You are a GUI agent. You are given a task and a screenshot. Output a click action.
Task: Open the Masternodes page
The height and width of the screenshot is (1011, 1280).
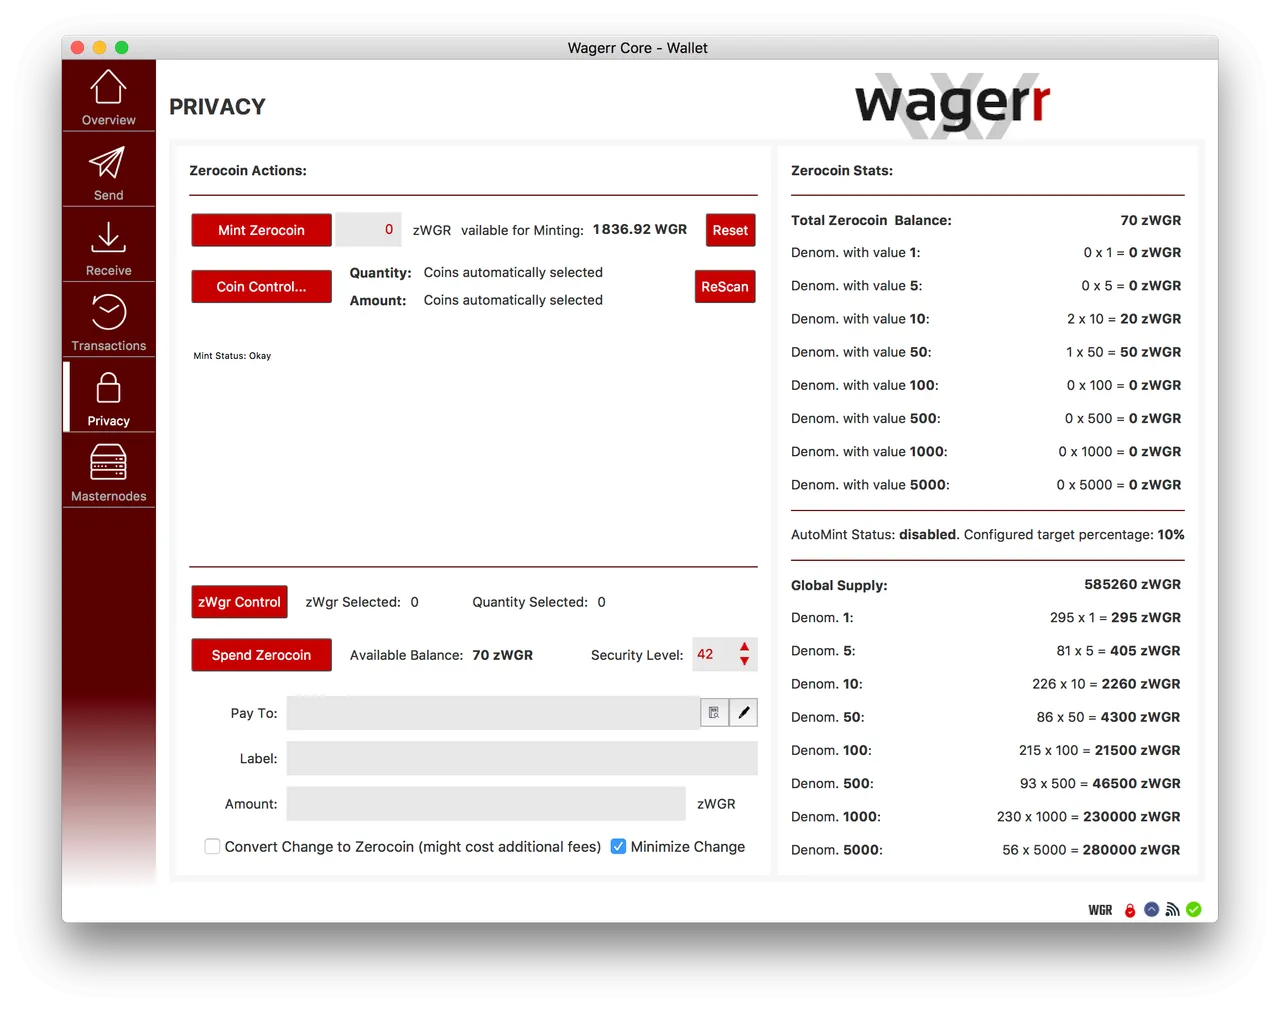(108, 471)
